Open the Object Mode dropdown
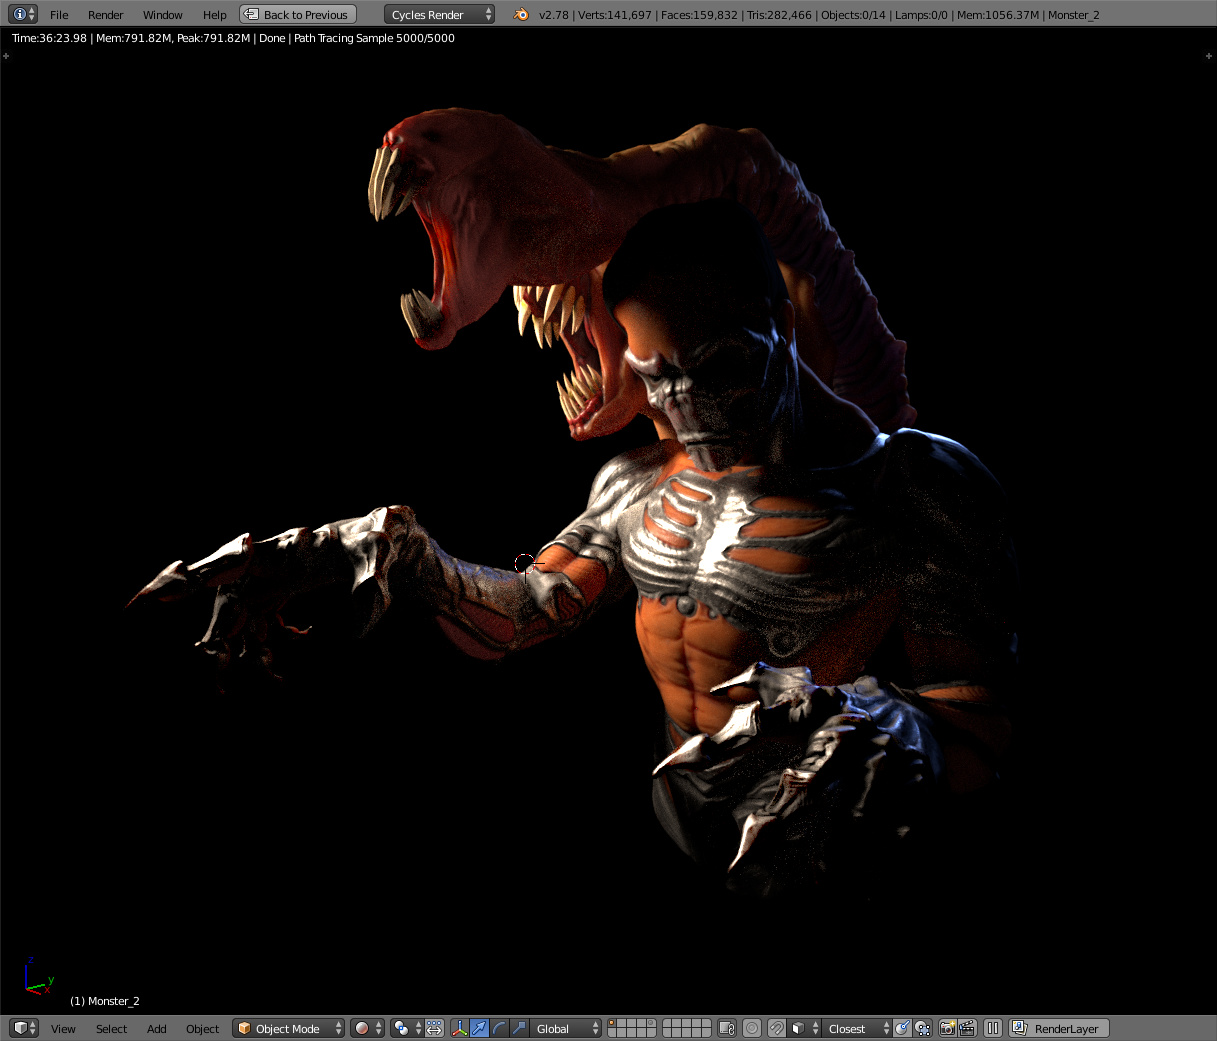Screen dimensions: 1217x1041 click(x=289, y=1028)
